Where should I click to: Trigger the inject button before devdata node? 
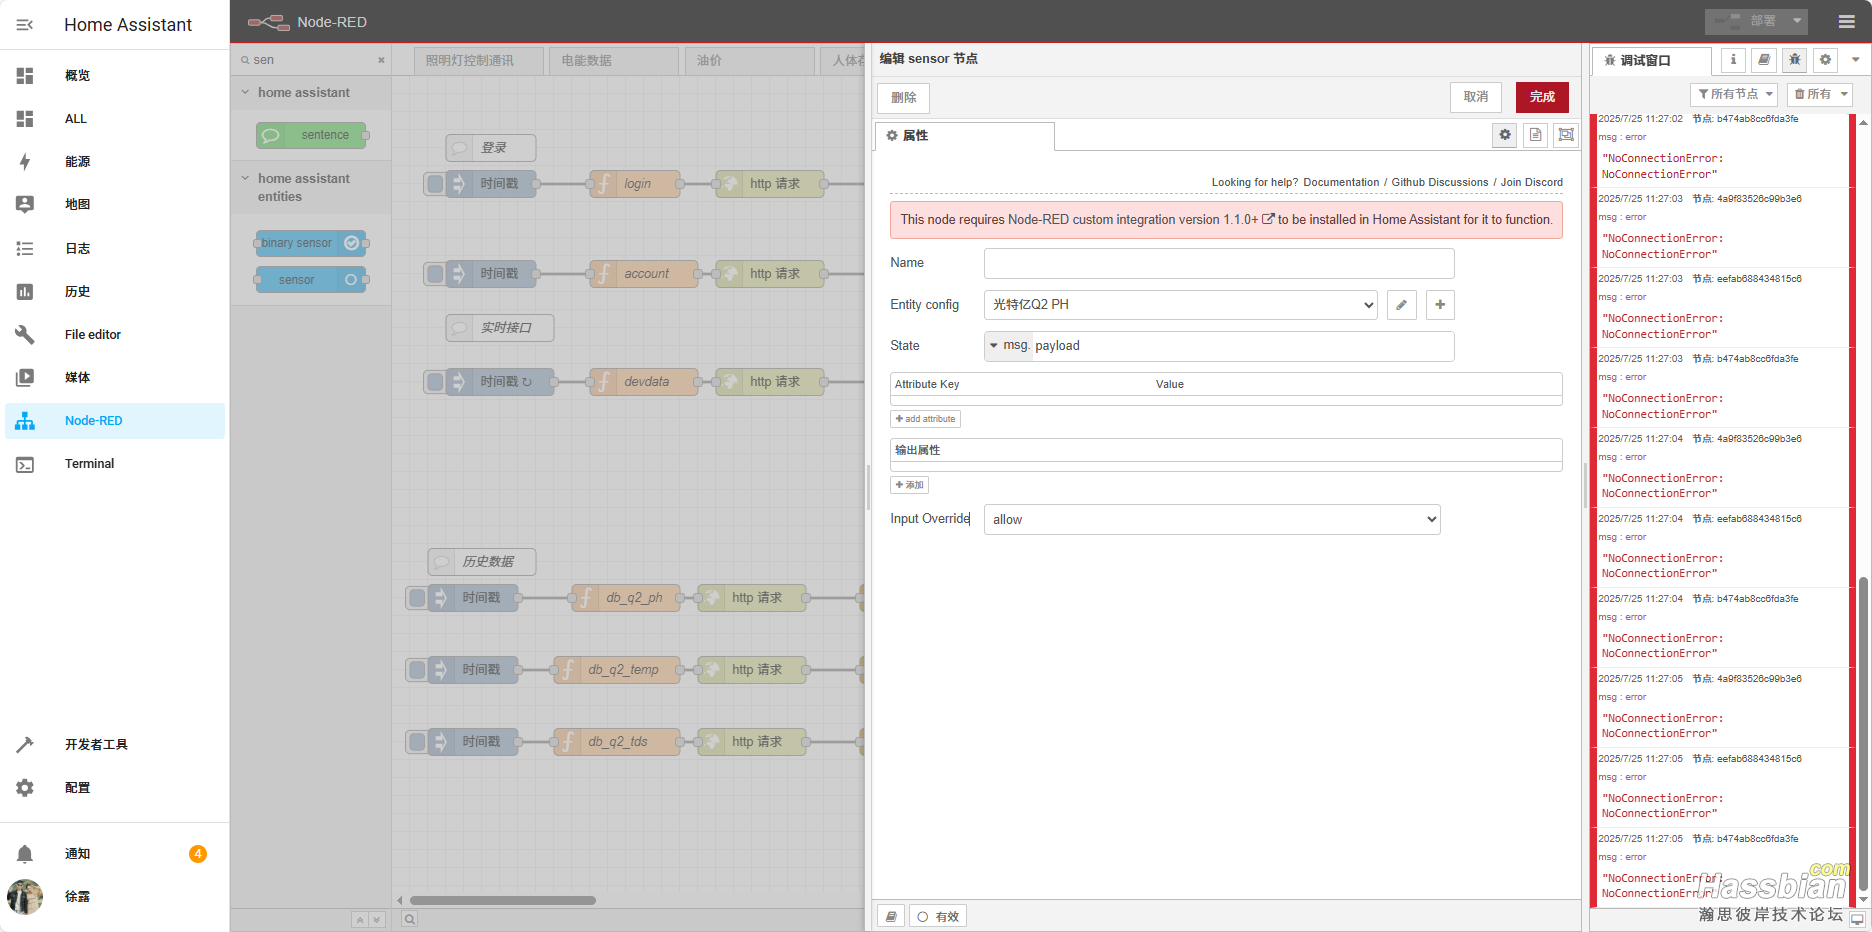(x=435, y=382)
